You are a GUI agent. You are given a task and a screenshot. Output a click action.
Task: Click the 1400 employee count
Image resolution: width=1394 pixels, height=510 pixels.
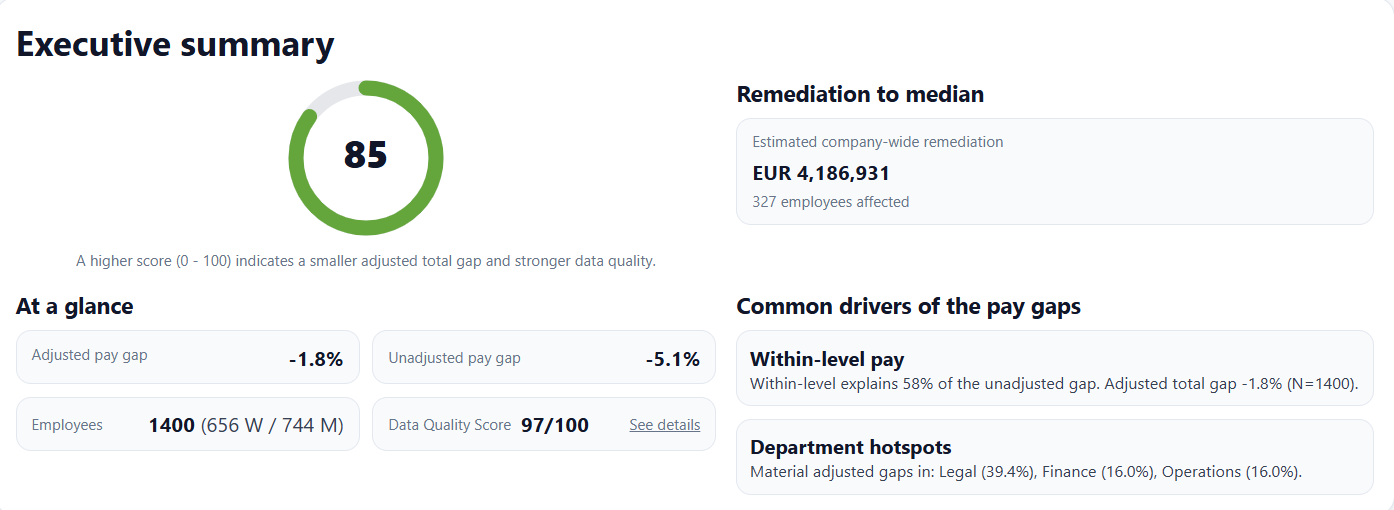coord(171,425)
